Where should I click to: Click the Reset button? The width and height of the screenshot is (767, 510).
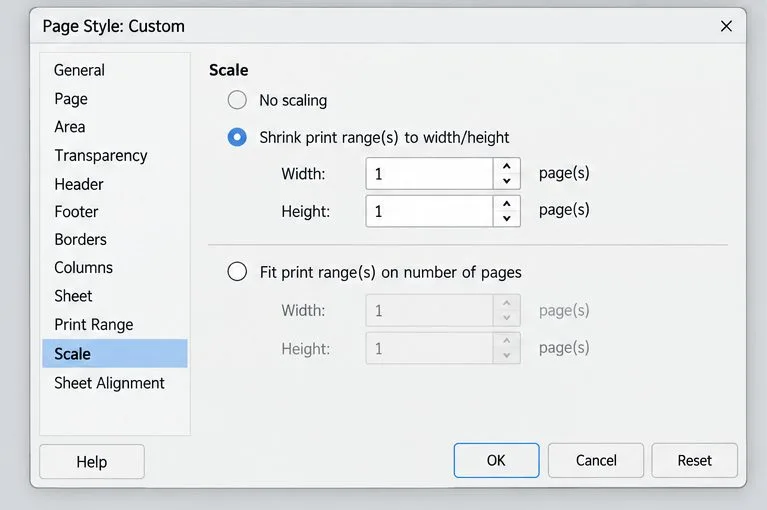(x=695, y=460)
